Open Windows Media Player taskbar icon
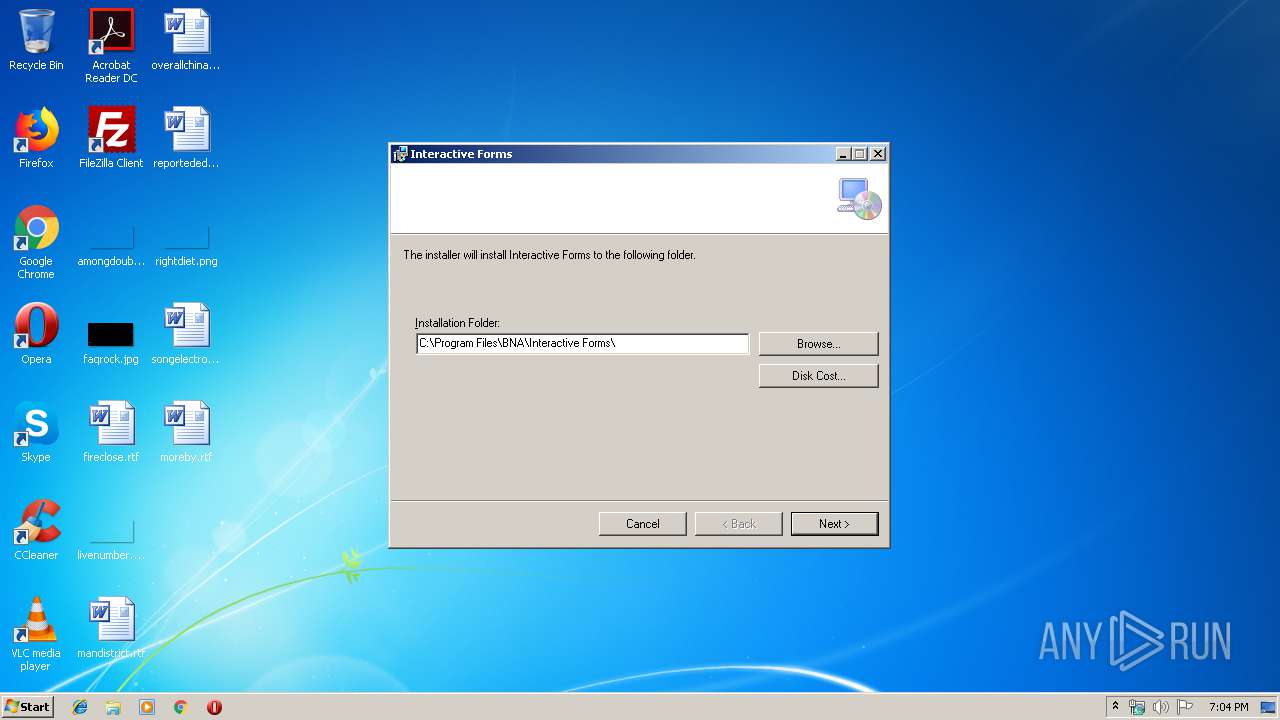Viewport: 1280px width, 720px height. (147, 707)
